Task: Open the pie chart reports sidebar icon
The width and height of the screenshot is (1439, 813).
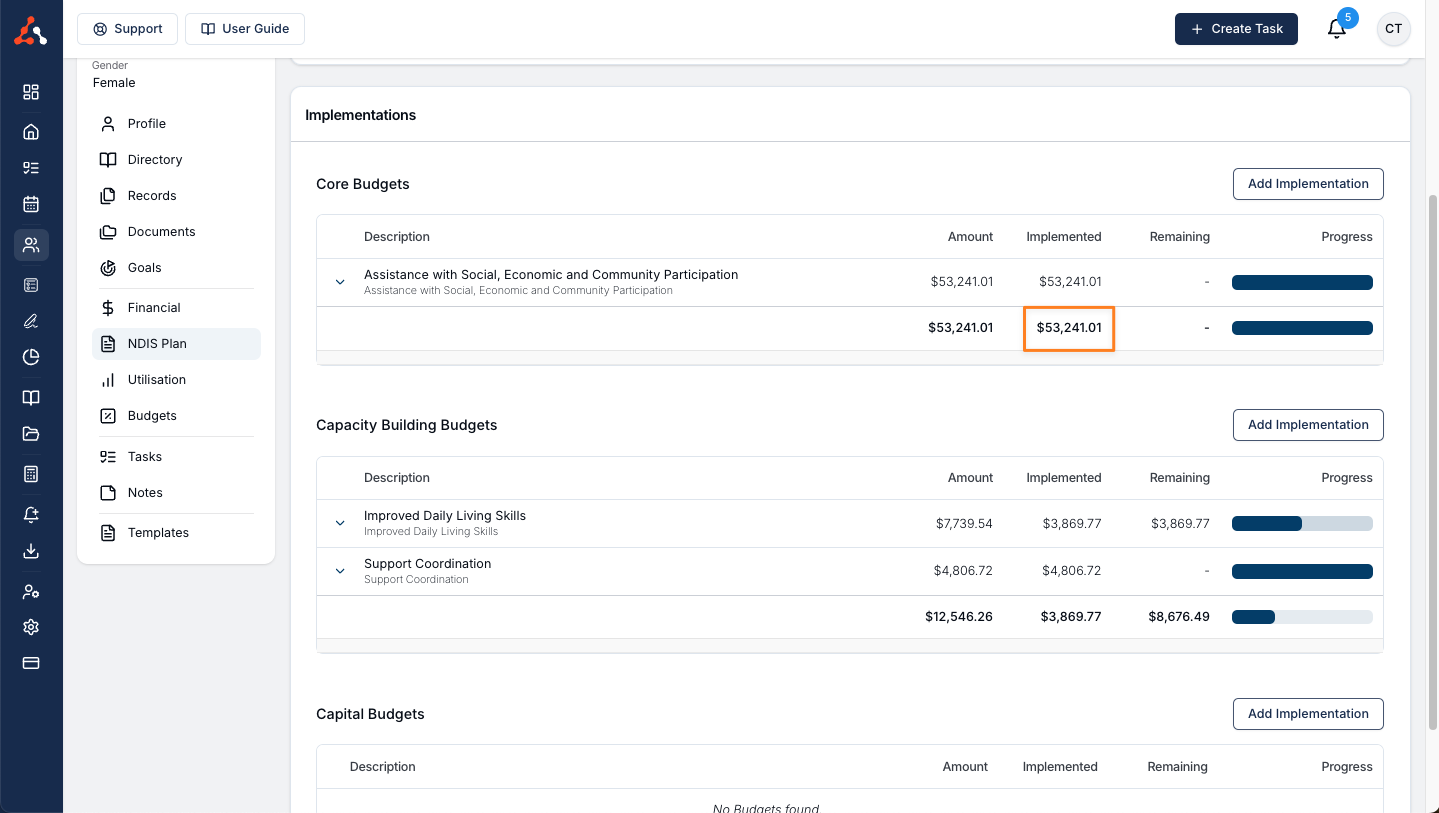Action: (31, 357)
